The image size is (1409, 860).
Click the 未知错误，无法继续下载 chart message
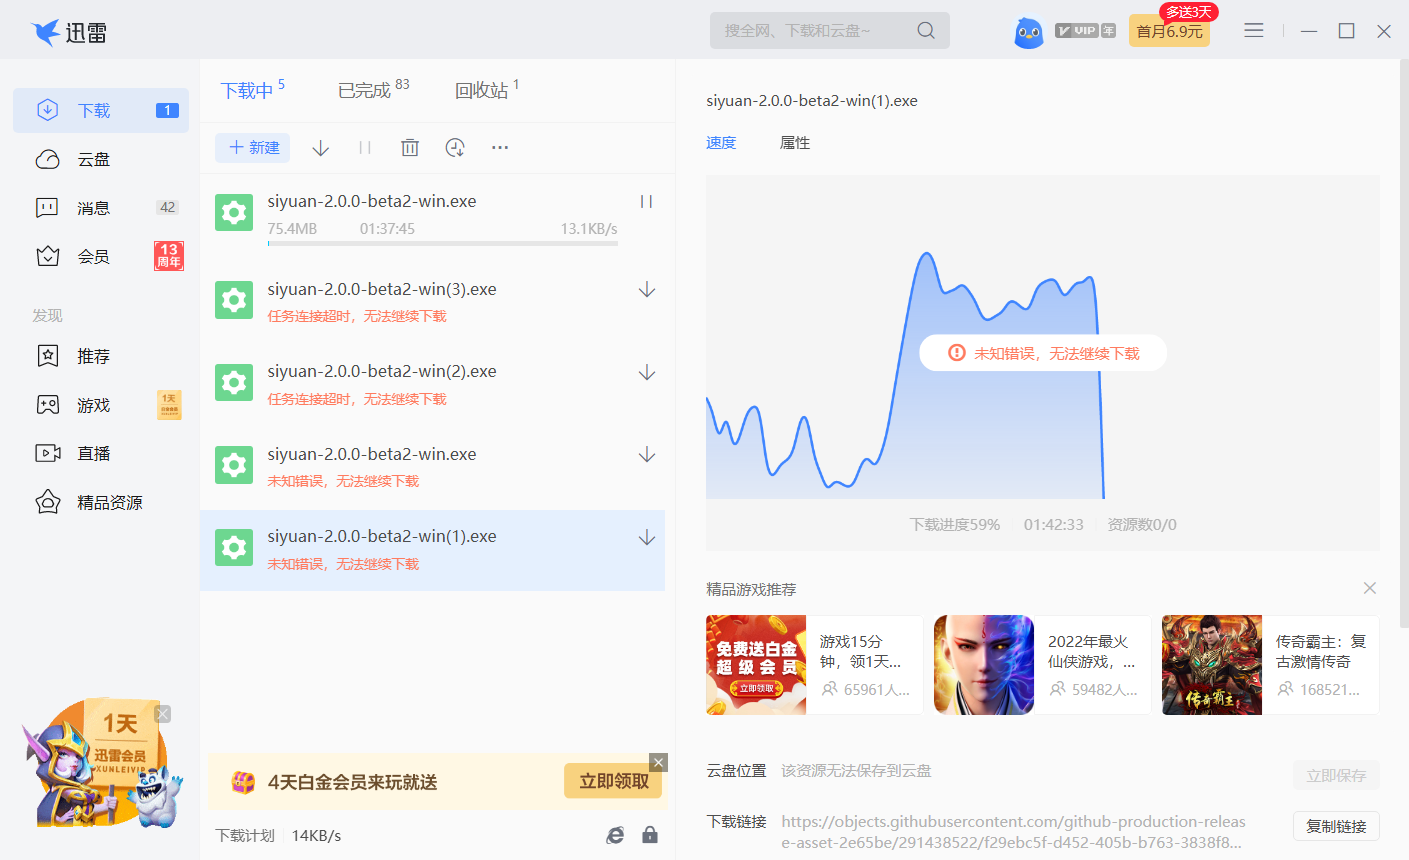pyautogui.click(x=1043, y=353)
